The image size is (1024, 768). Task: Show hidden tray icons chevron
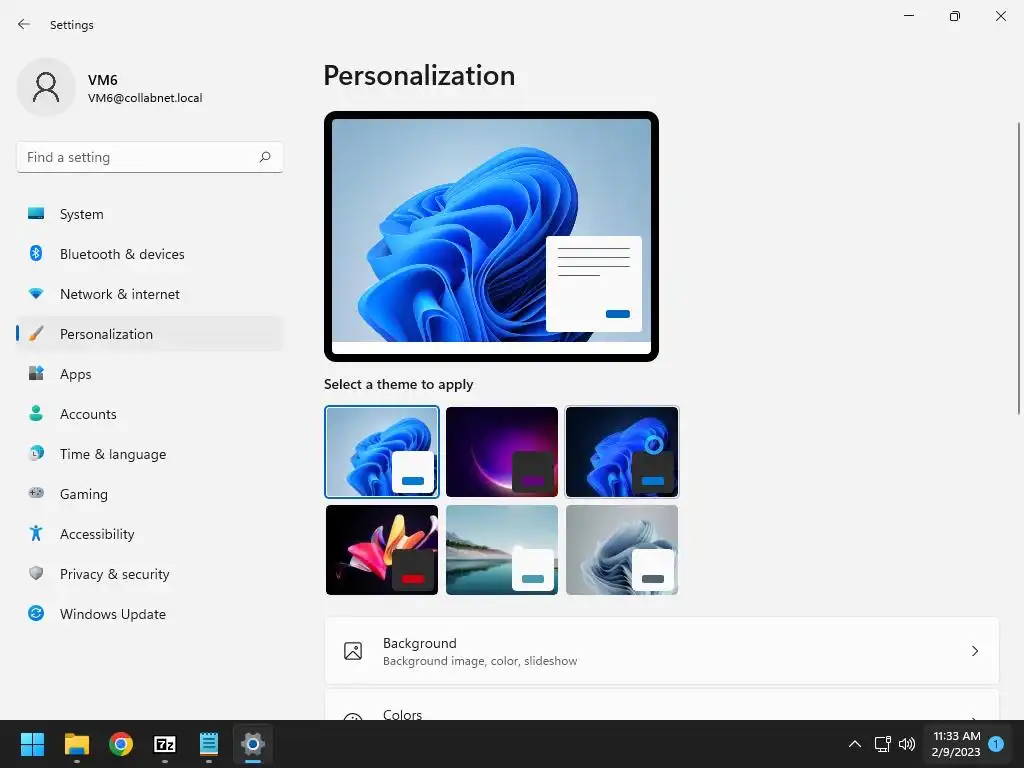point(854,744)
